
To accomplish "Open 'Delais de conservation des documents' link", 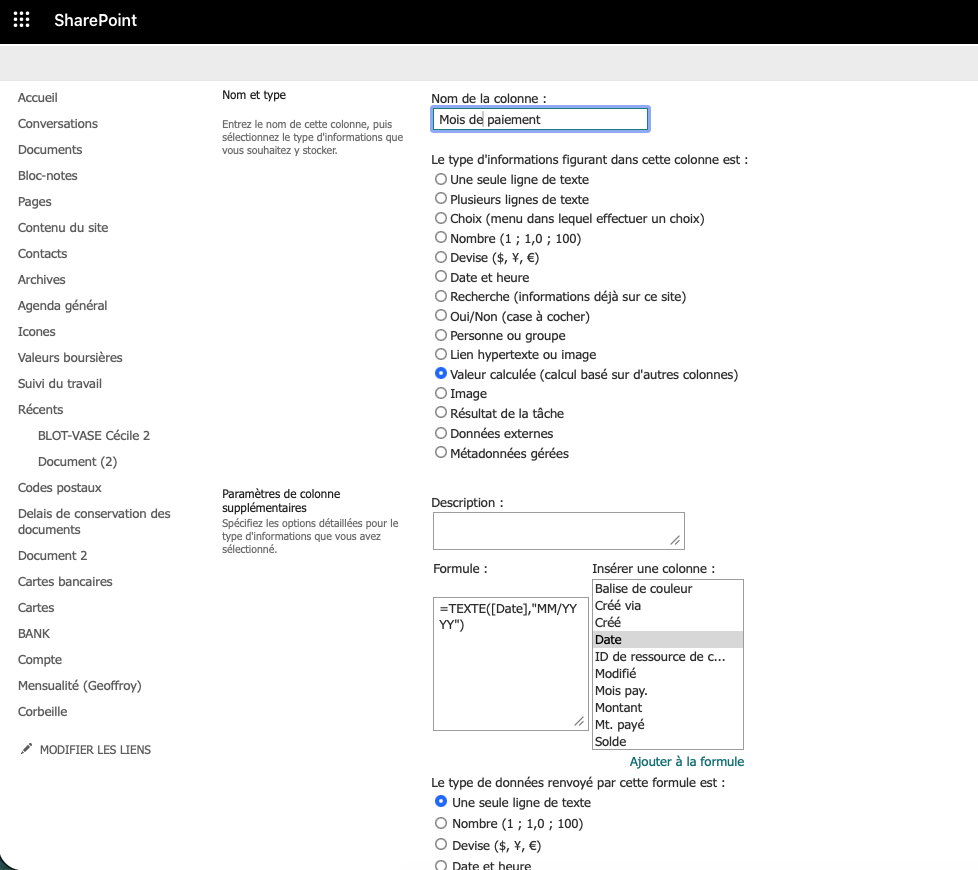I will click(x=94, y=521).
